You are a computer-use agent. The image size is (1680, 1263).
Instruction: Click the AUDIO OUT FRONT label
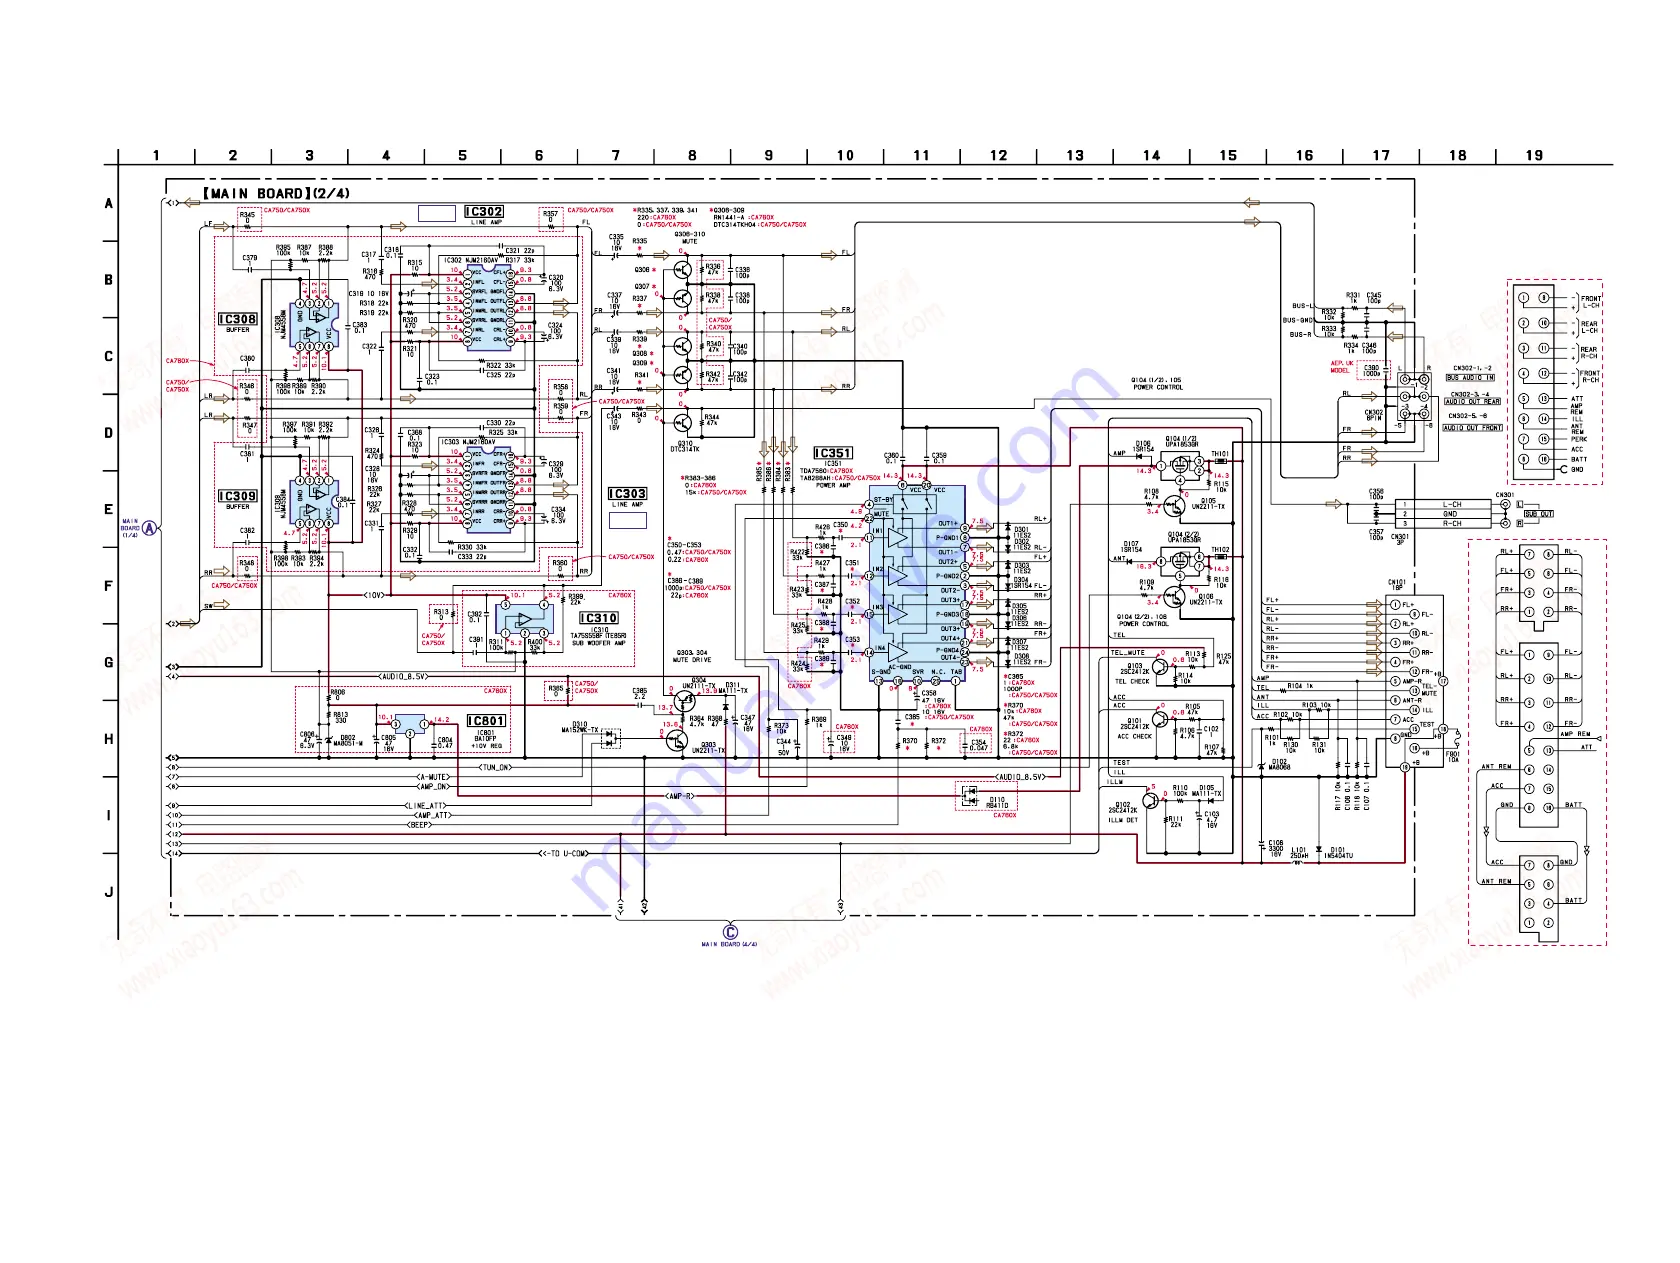coord(1473,428)
